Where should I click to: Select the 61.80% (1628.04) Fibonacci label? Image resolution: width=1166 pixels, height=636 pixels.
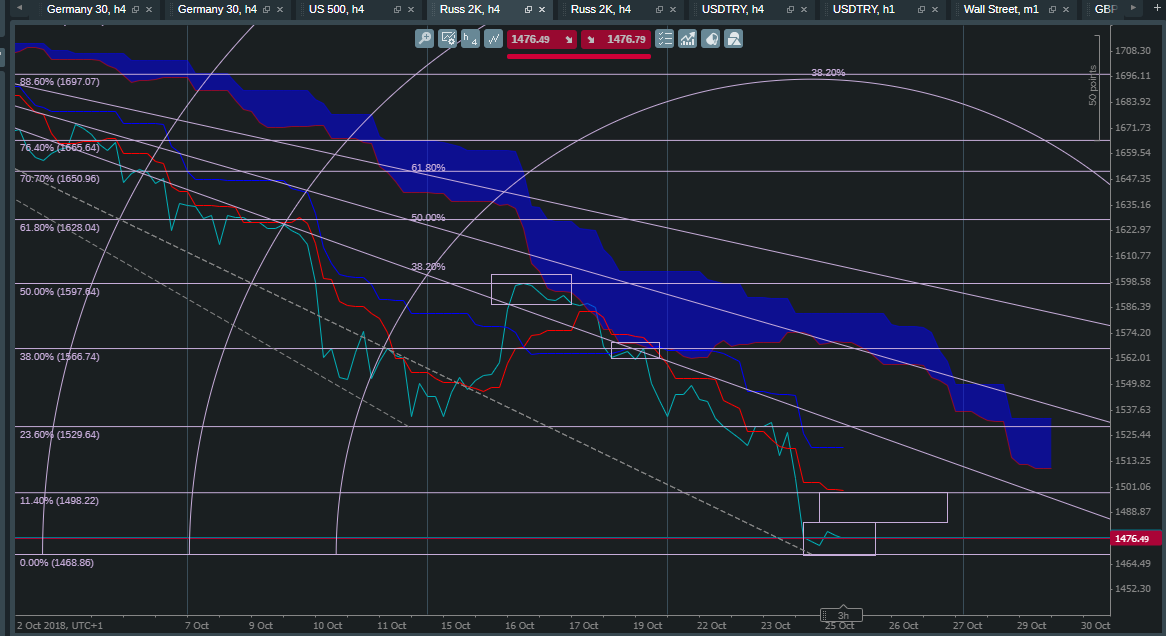tap(59, 228)
